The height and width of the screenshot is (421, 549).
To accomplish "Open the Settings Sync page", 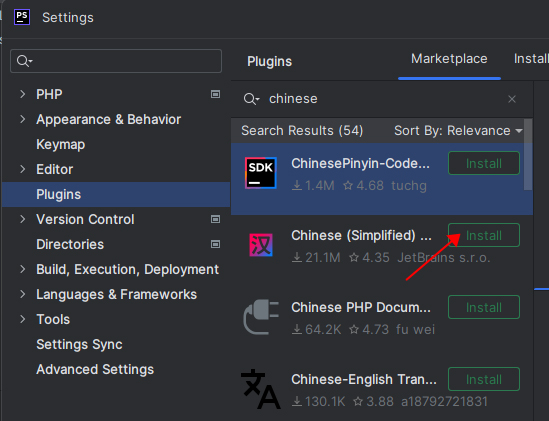I will click(x=79, y=344).
